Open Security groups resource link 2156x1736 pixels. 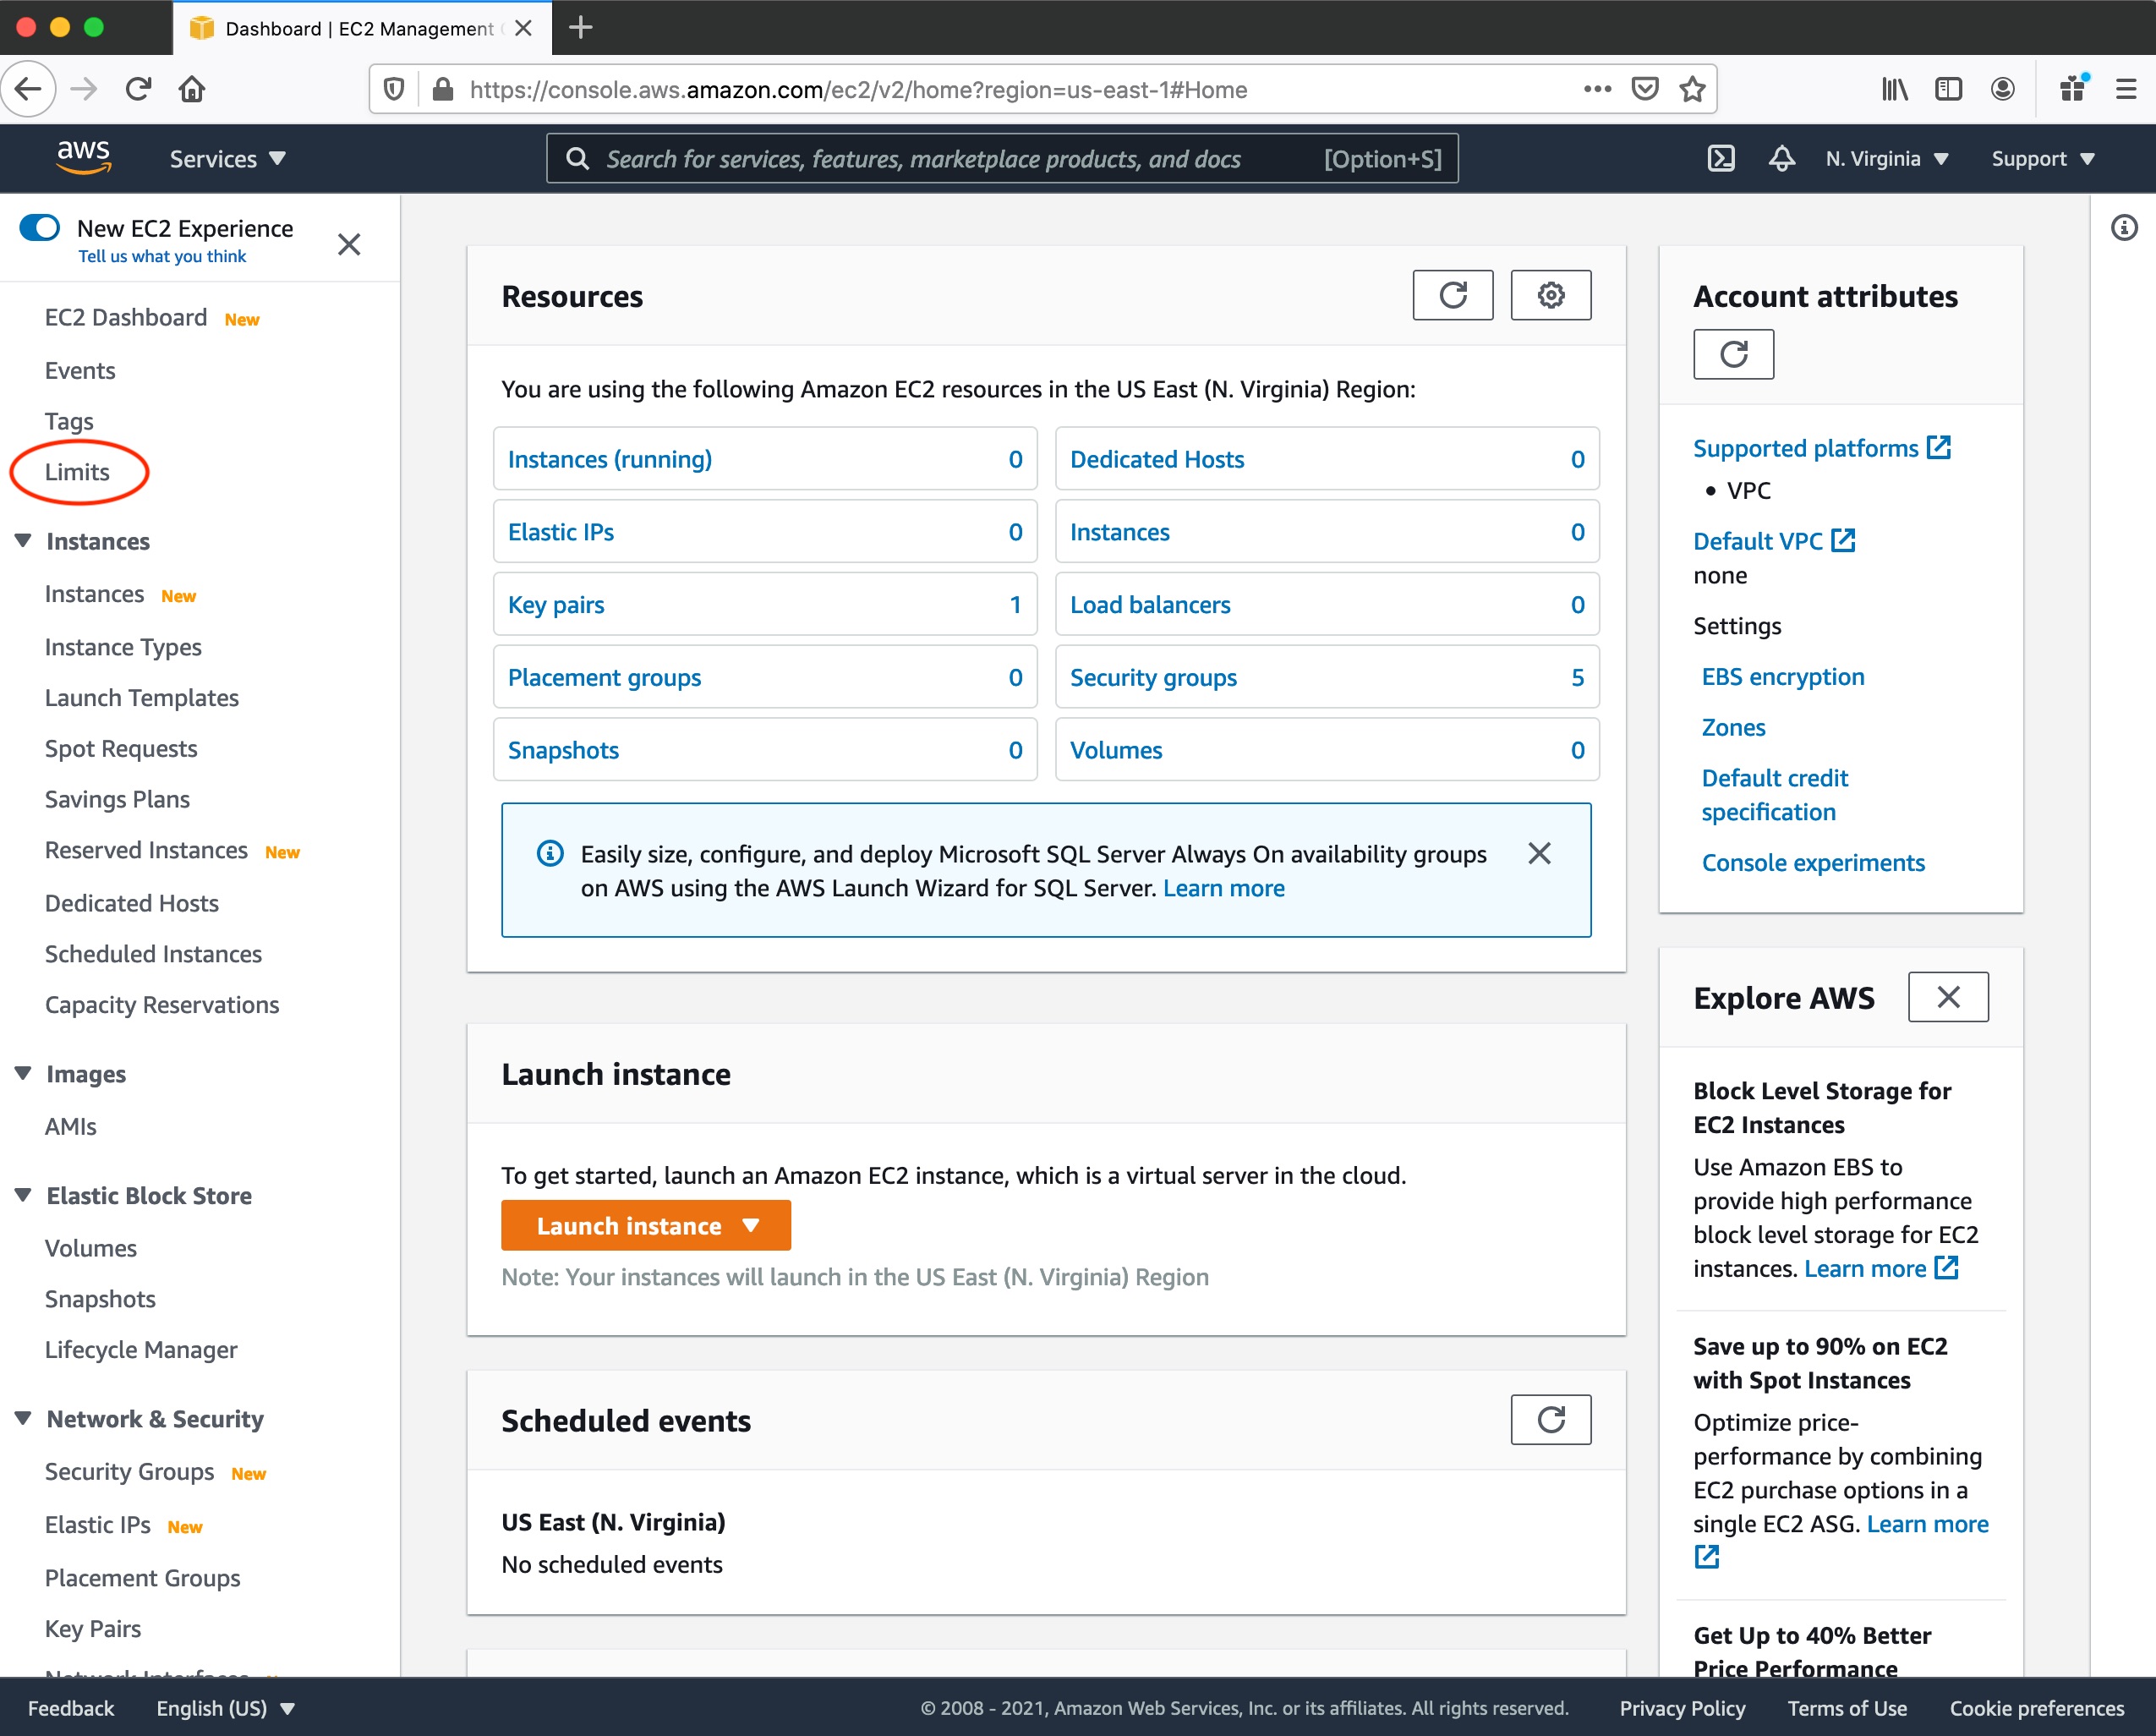click(1153, 678)
